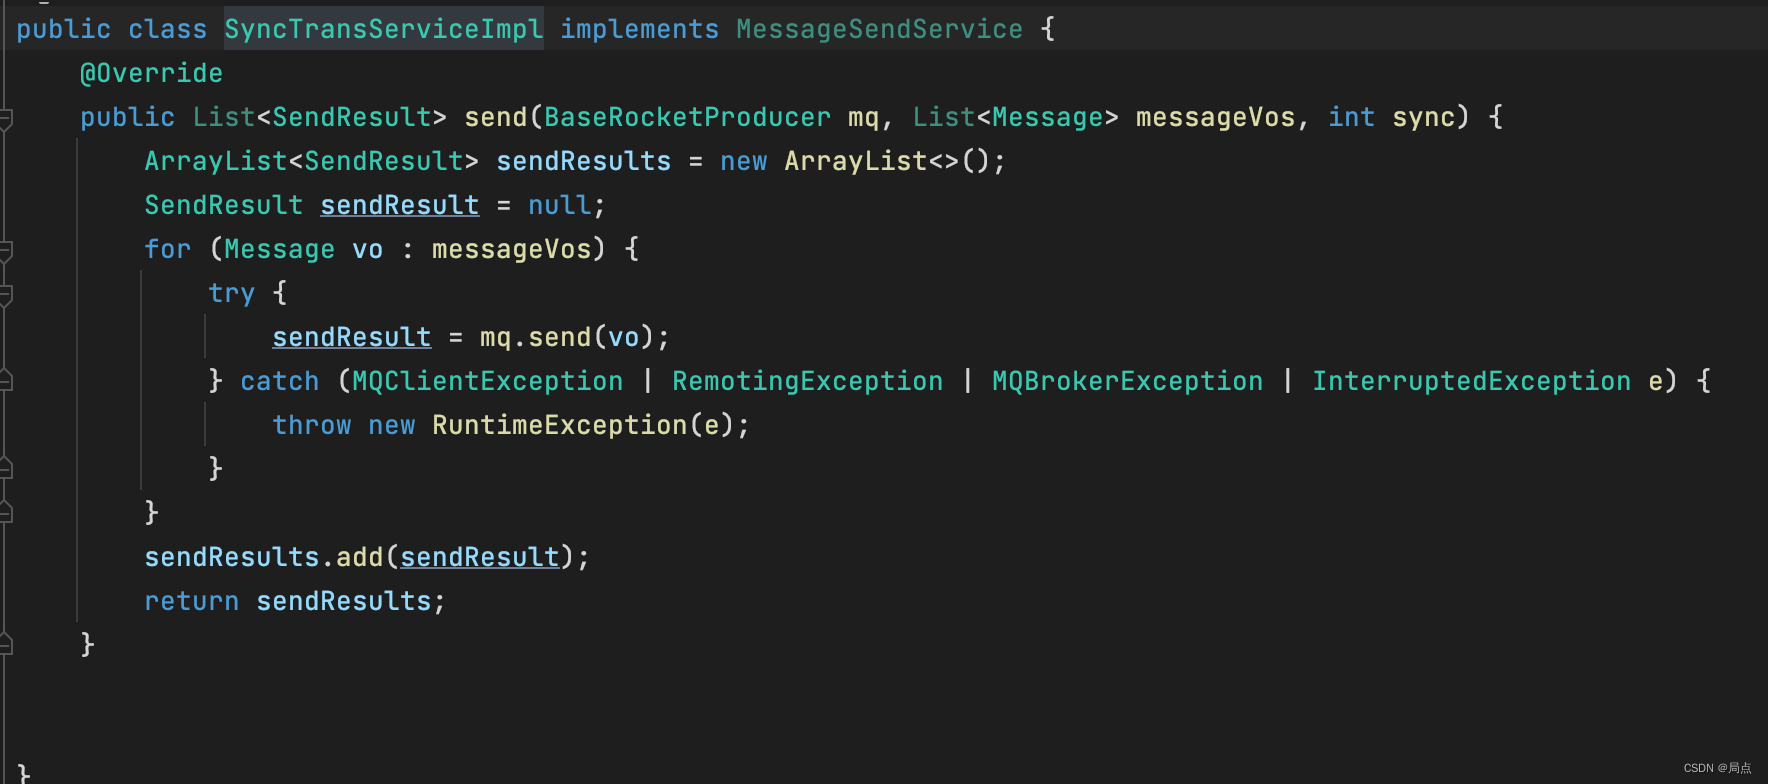Click underlined sendResult assigned from mq.send
The width and height of the screenshot is (1768, 784).
[352, 337]
